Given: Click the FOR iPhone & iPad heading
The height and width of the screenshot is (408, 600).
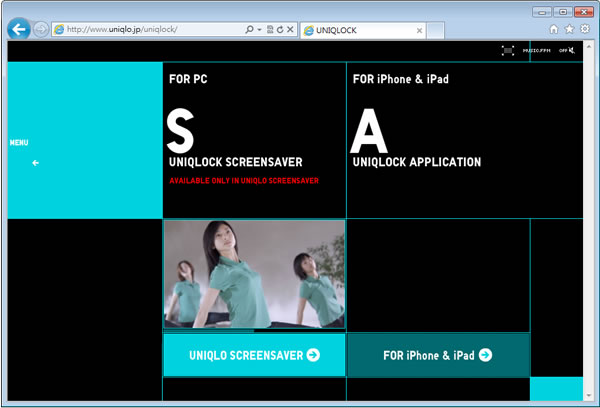Looking at the screenshot, I should coord(401,79).
